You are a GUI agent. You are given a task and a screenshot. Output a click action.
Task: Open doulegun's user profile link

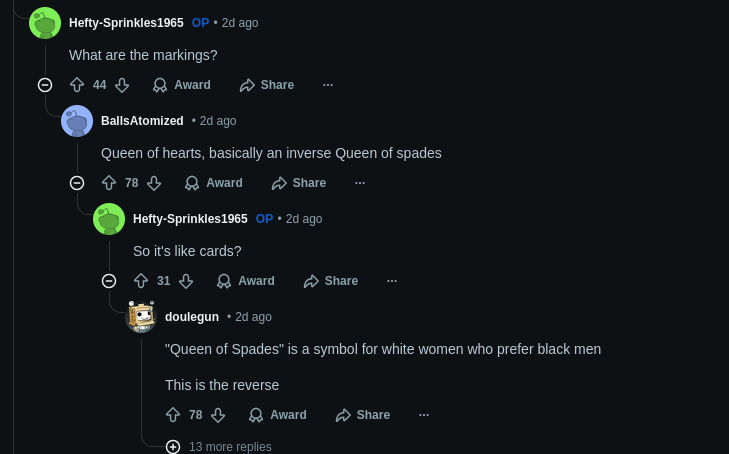[192, 317]
